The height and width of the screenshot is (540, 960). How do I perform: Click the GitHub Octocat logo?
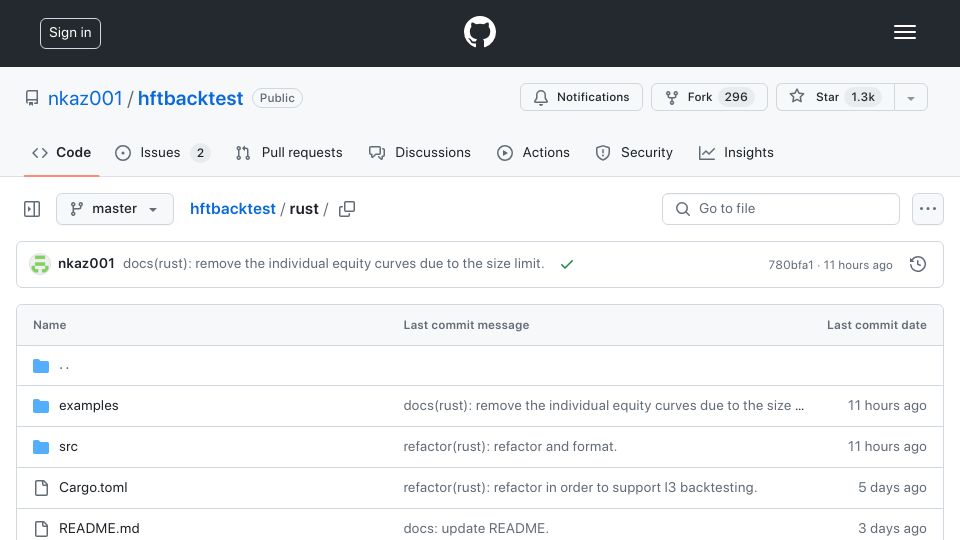[479, 32]
